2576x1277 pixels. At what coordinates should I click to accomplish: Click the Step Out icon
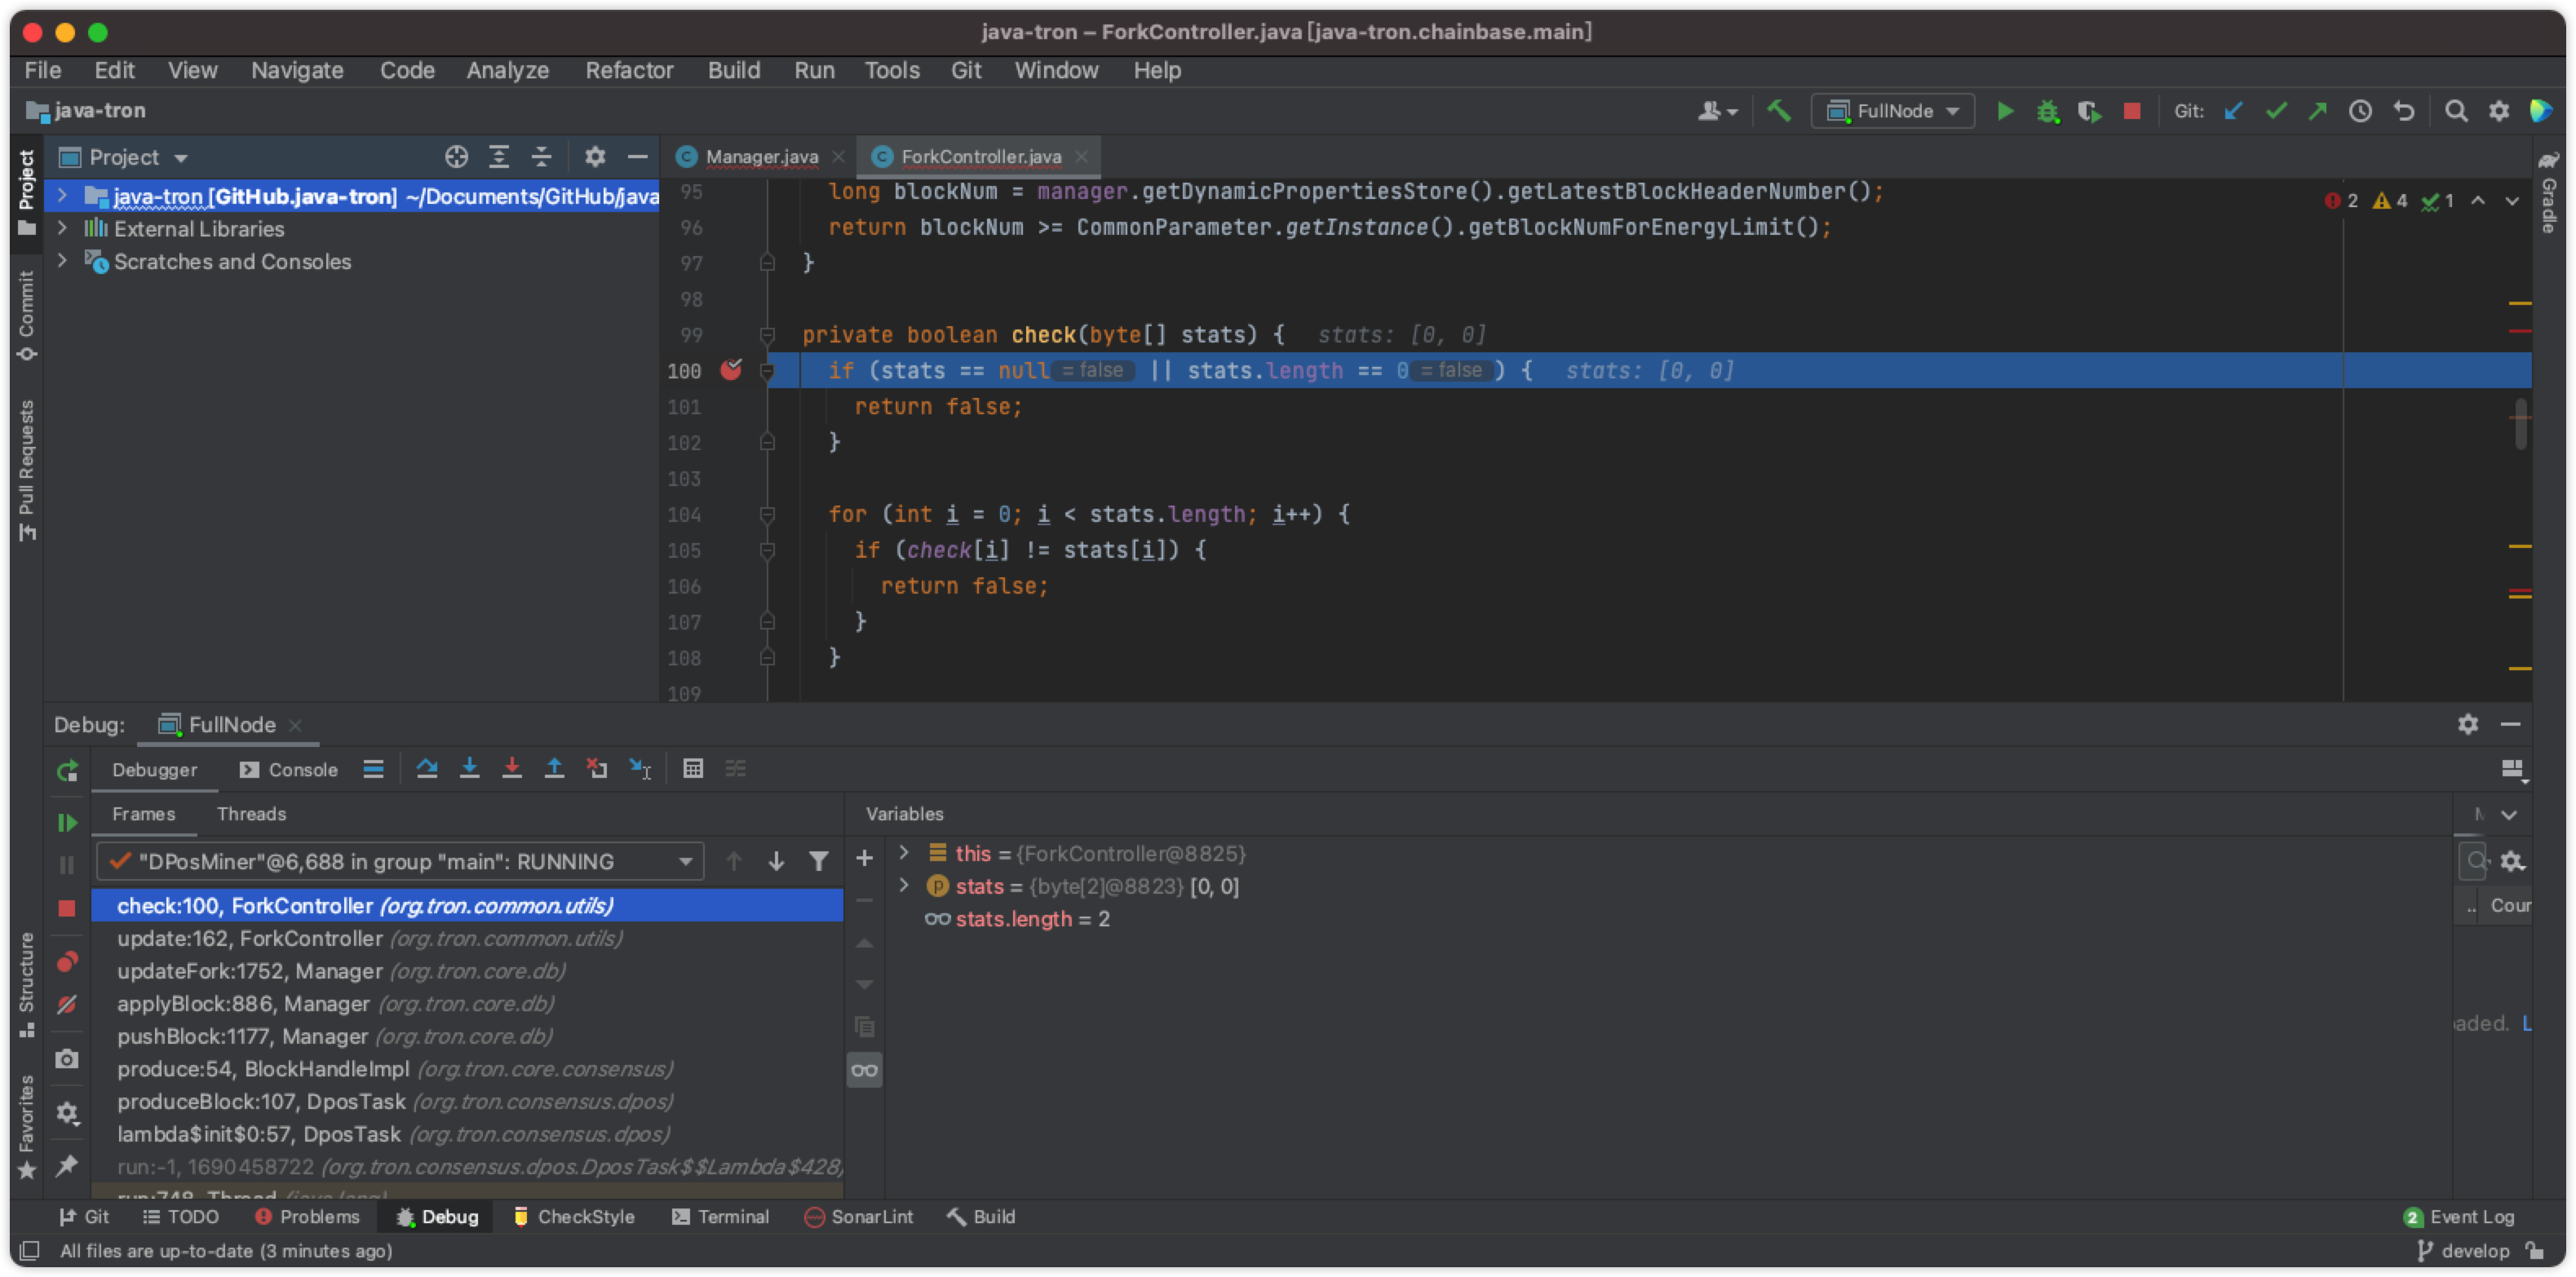point(554,768)
